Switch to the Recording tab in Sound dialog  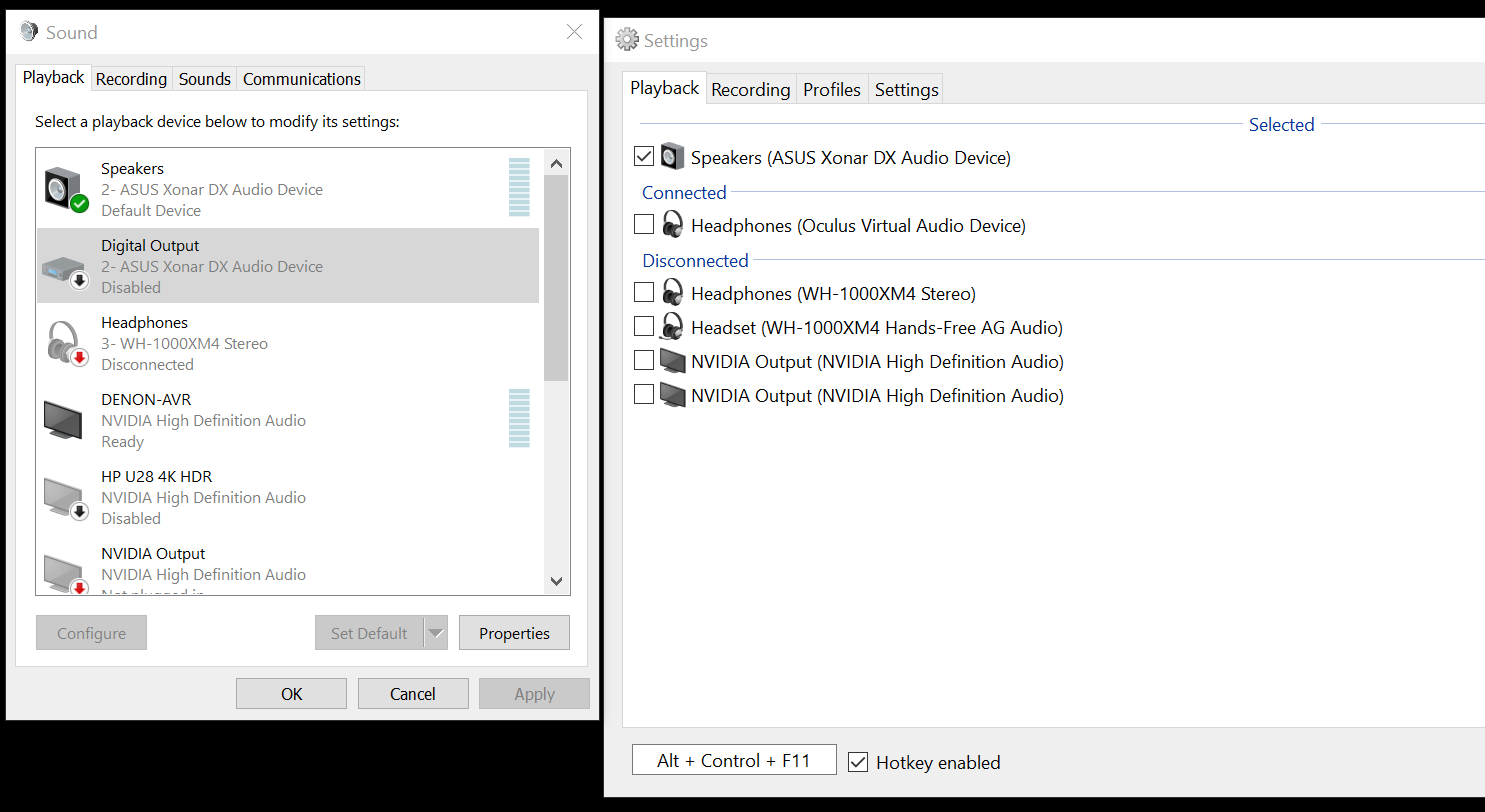click(x=131, y=78)
